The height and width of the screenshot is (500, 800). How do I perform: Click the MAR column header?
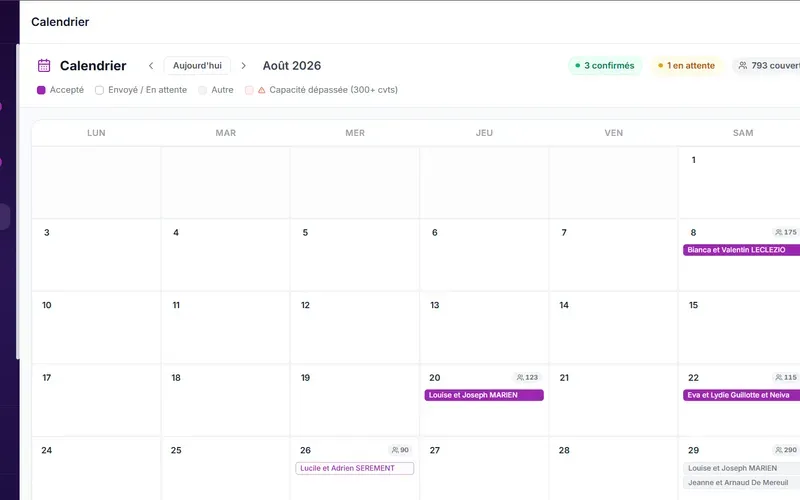click(x=226, y=133)
